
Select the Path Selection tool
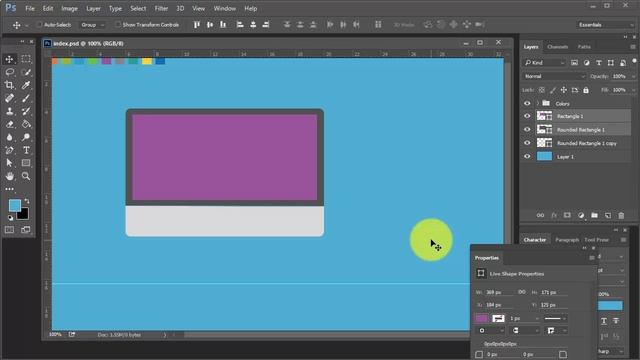click(9, 163)
